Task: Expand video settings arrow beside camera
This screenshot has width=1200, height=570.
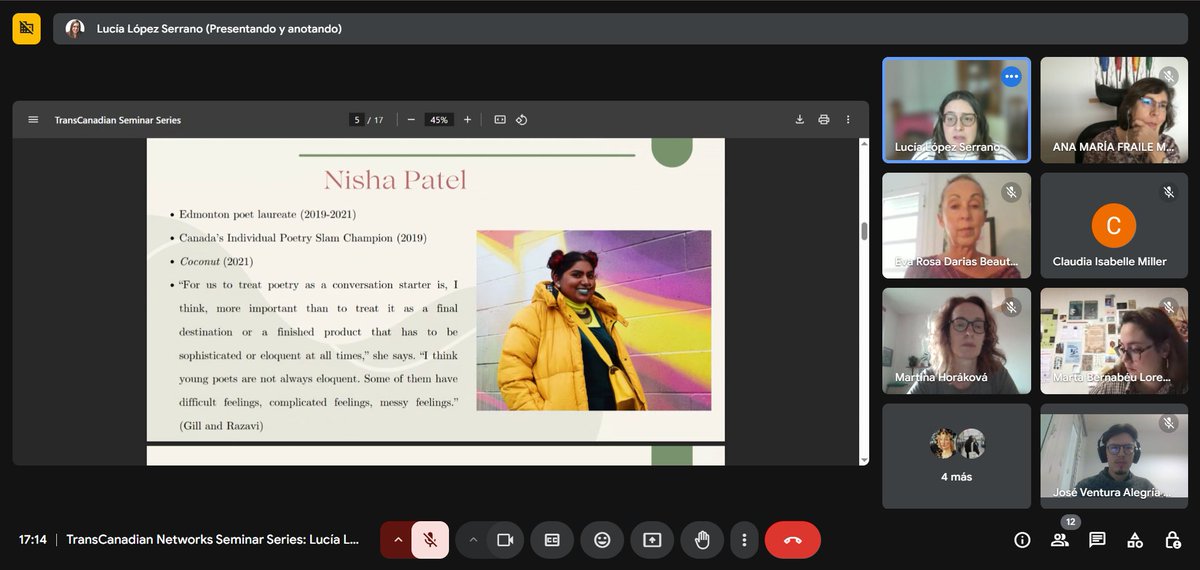Action: tap(473, 540)
